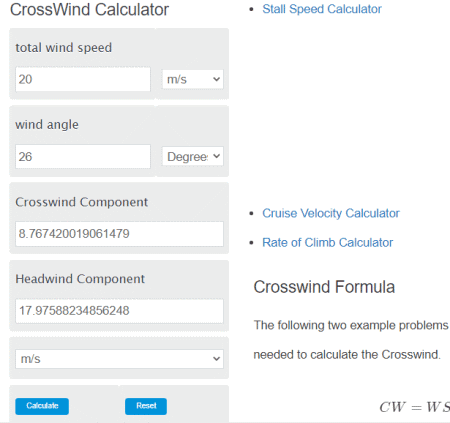Click the total wind speed label
Image resolution: width=450 pixels, height=423 pixels.
[63, 48]
